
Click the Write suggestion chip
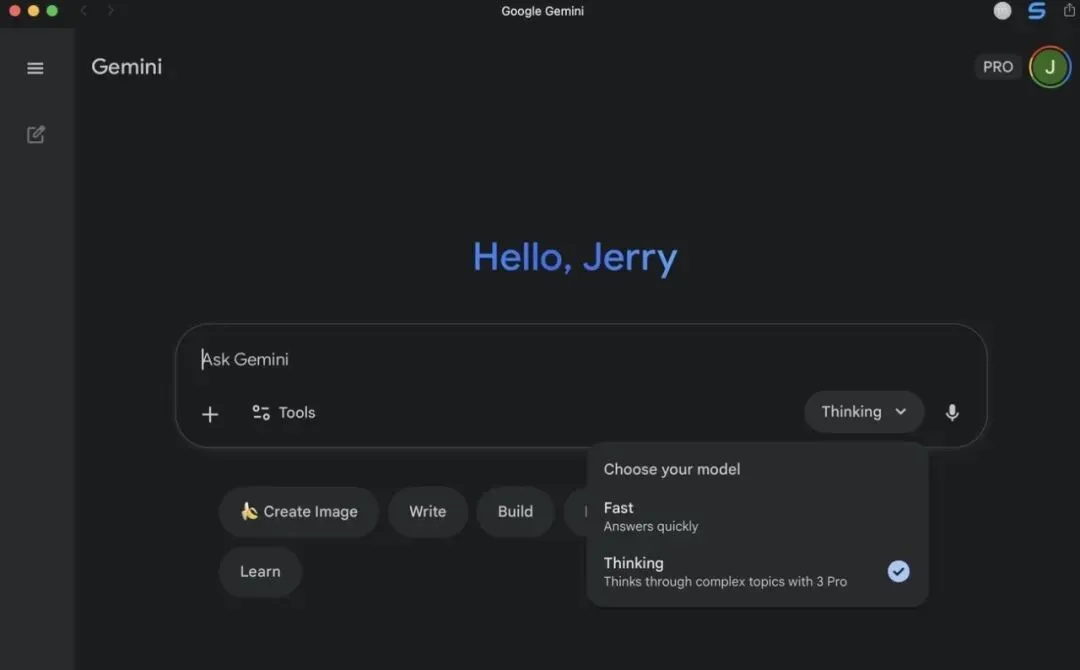[428, 512]
